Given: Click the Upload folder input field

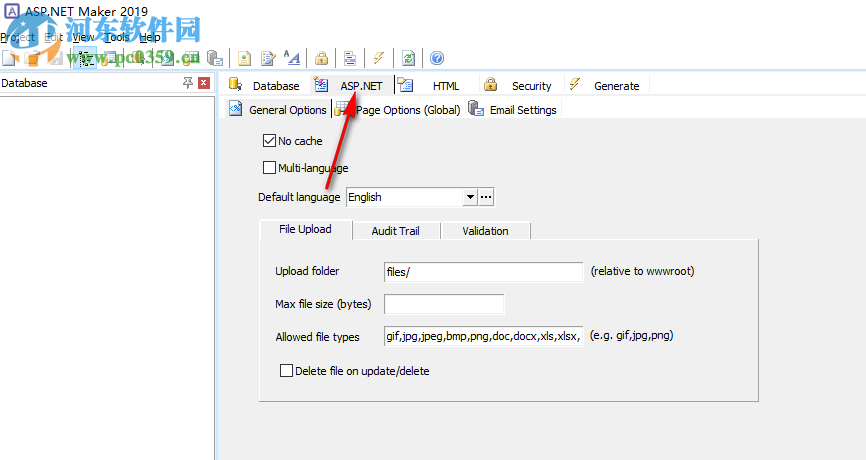Looking at the screenshot, I should [x=483, y=272].
